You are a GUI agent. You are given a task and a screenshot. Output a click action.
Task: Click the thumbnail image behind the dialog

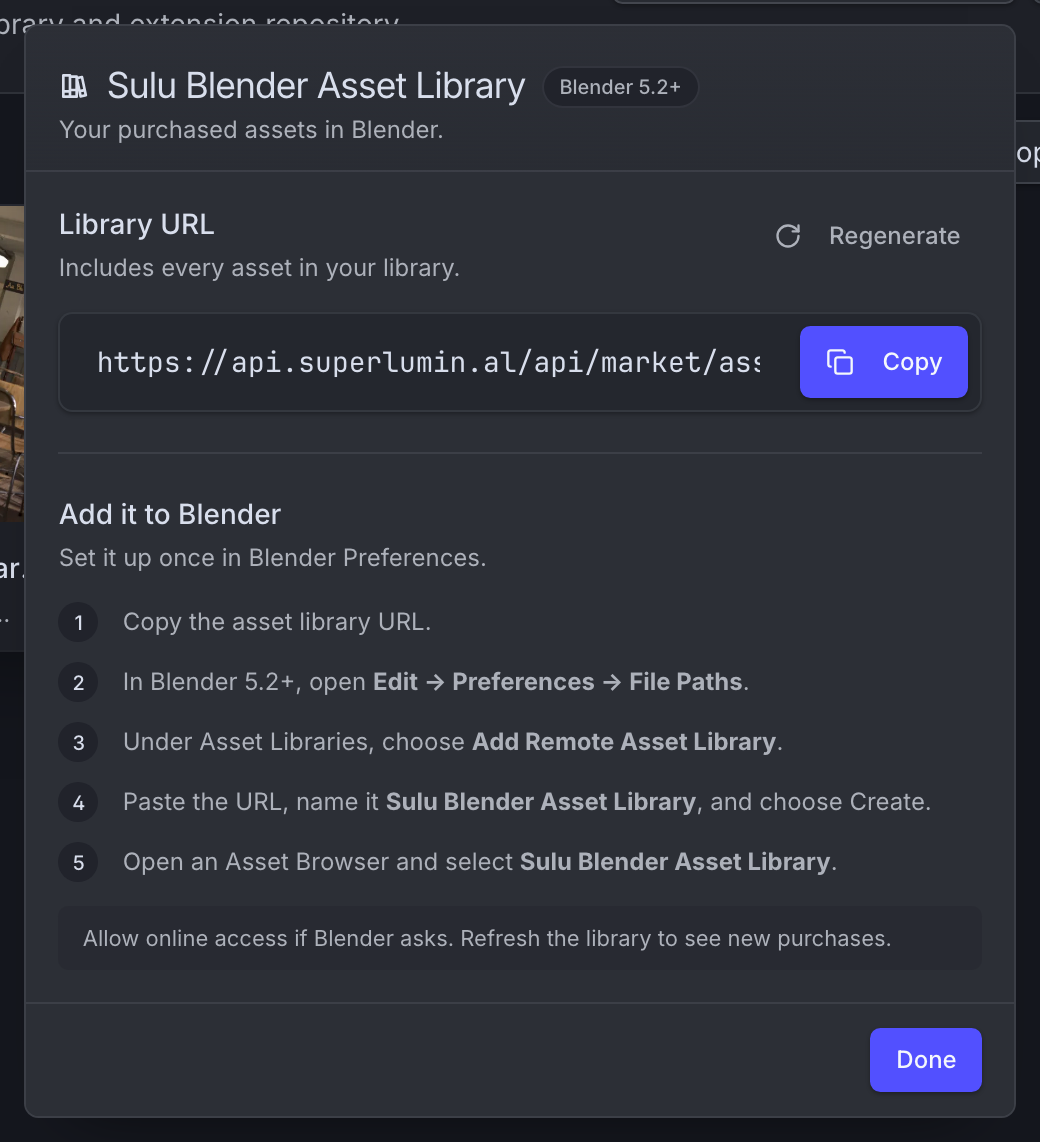click(x=12, y=364)
